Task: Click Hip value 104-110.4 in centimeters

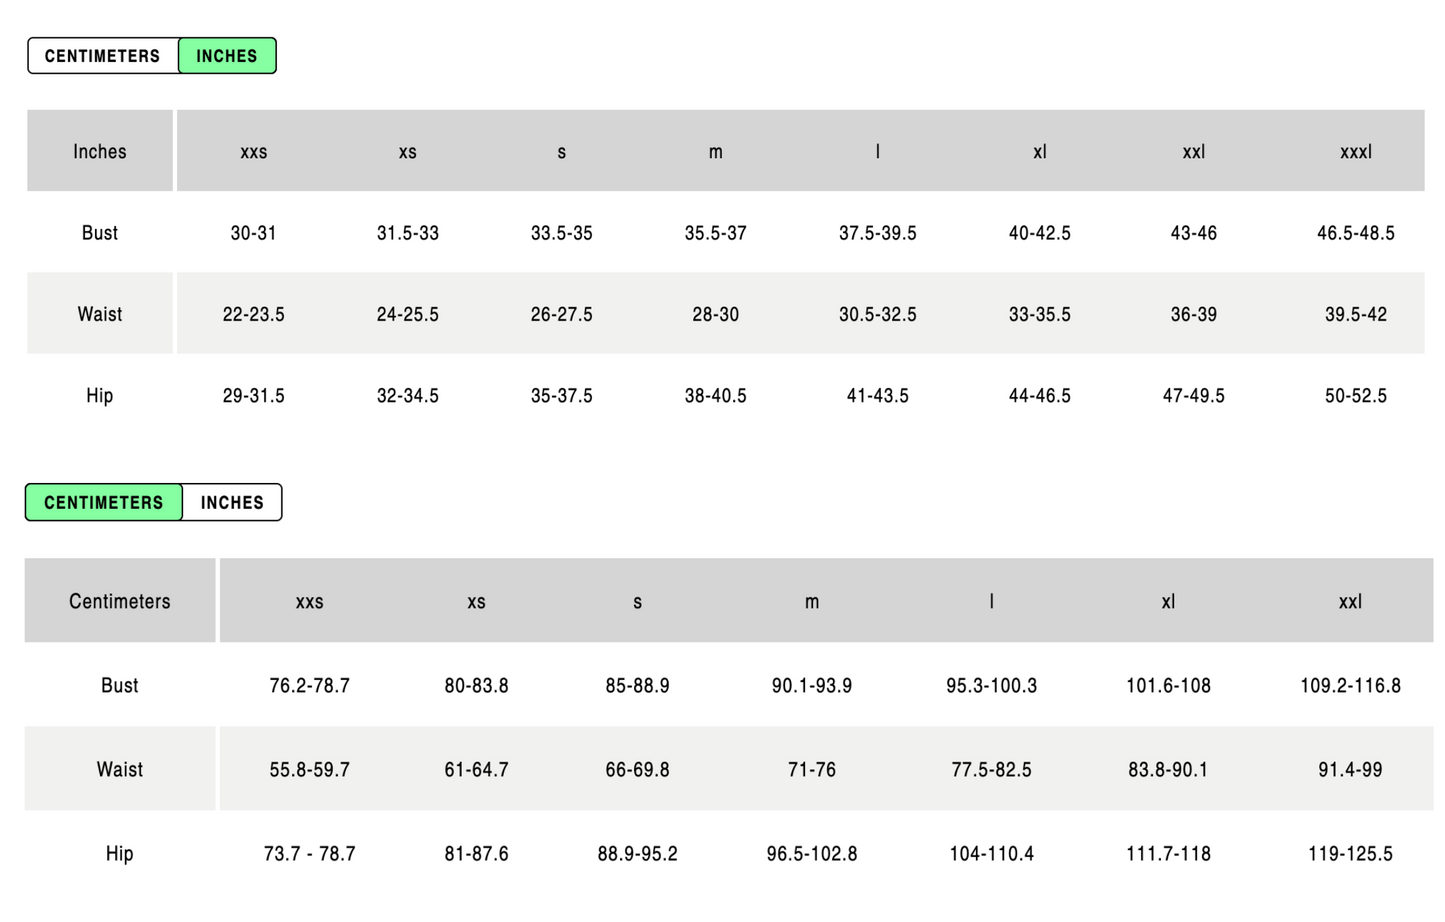Action: (992, 854)
